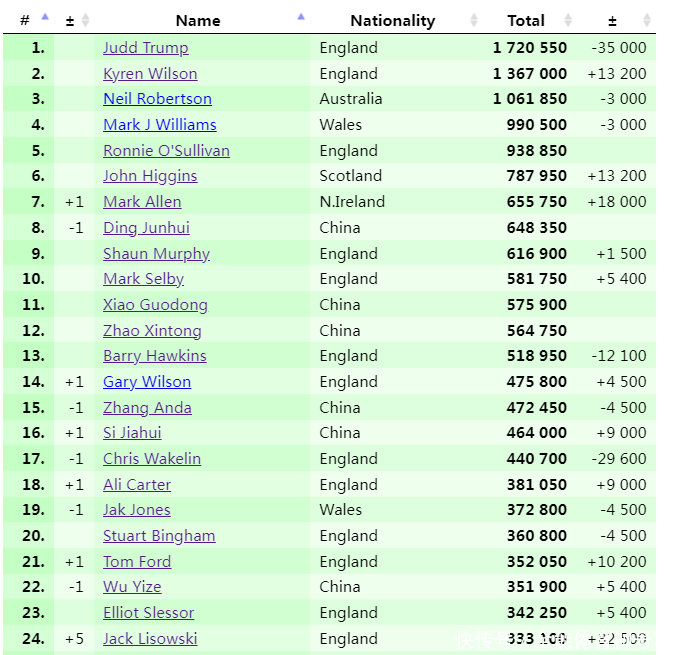View Zhao Xintong's player page

pyautogui.click(x=152, y=331)
